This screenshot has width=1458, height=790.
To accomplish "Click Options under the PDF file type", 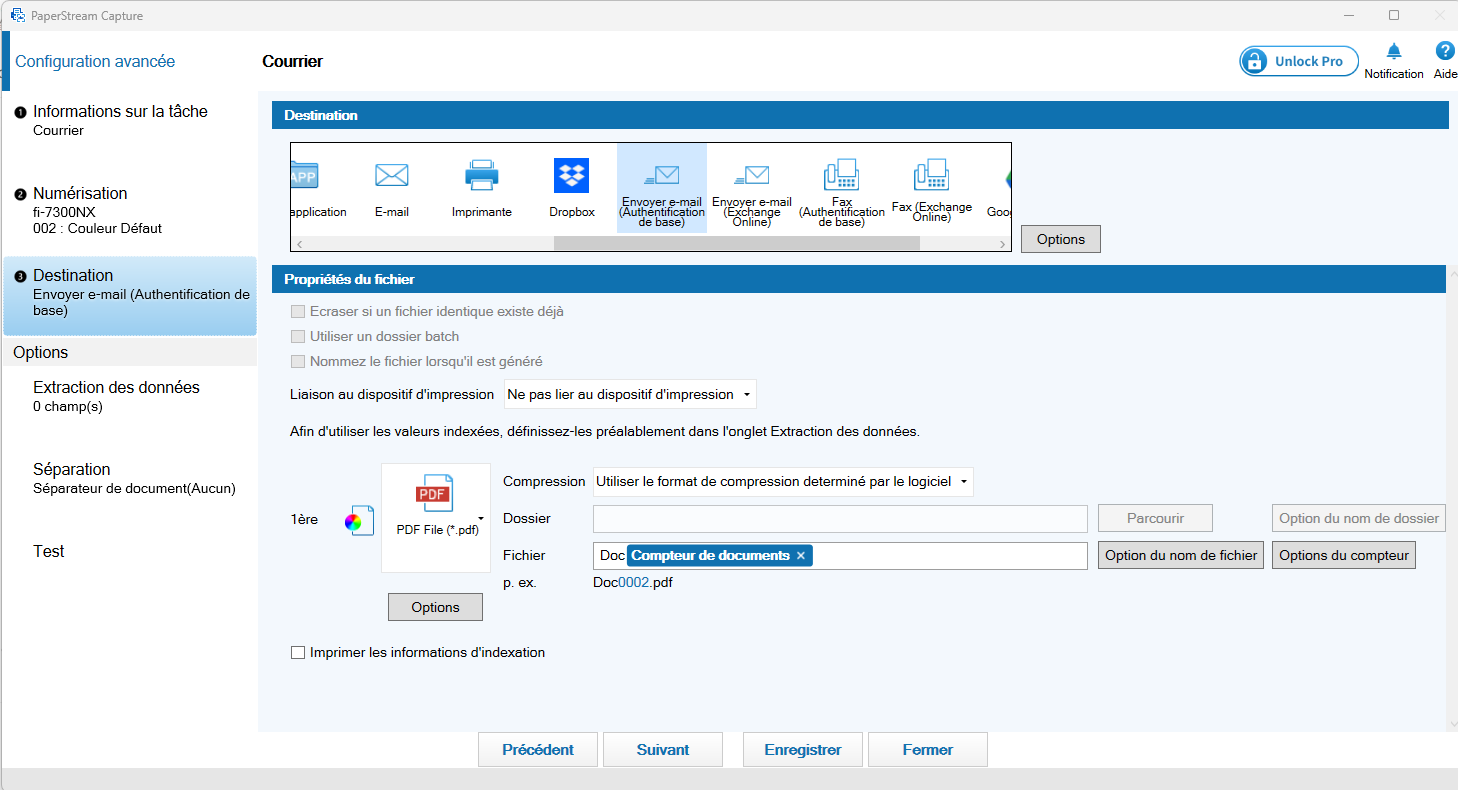I will [x=435, y=607].
